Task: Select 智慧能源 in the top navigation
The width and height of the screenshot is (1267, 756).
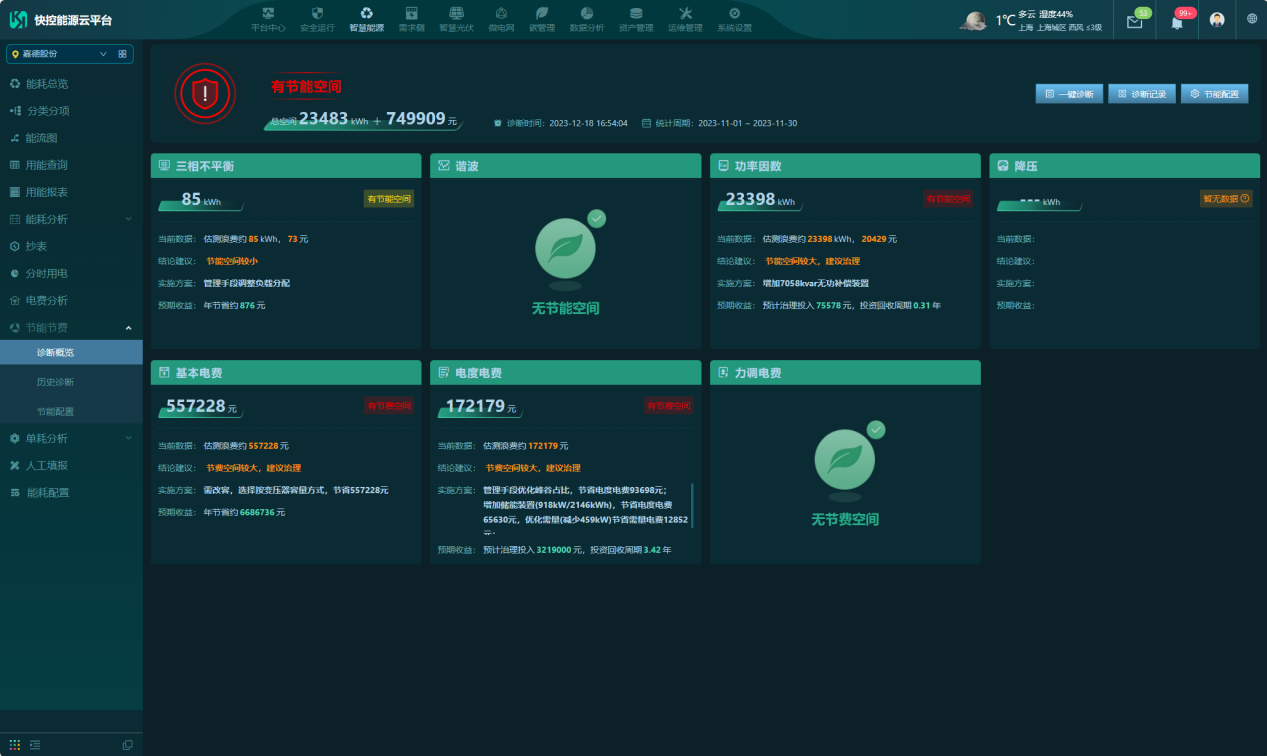Action: pos(366,19)
